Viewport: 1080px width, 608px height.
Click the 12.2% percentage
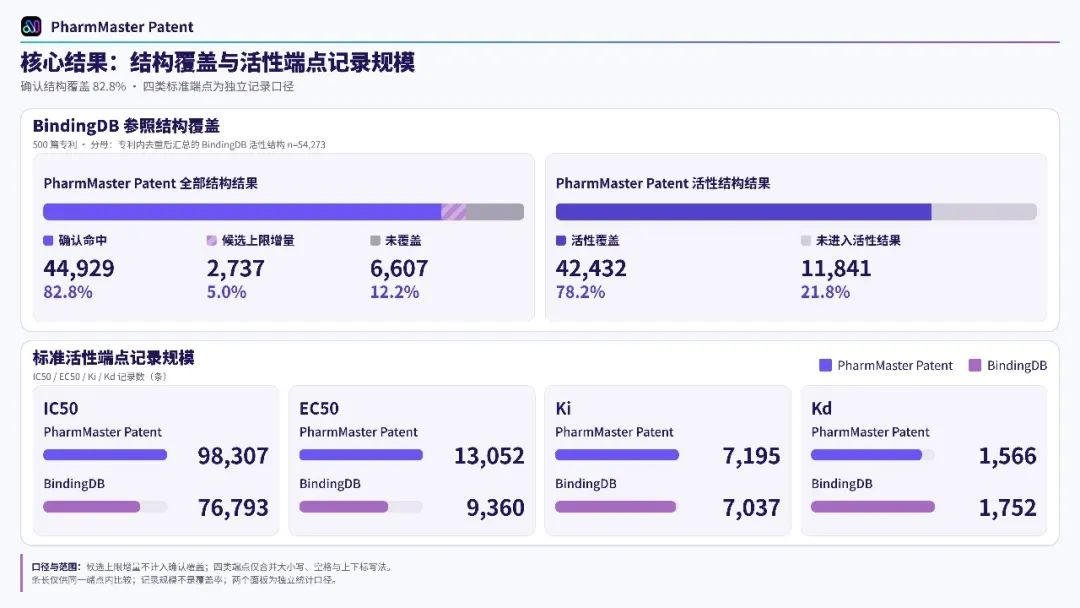[395, 292]
